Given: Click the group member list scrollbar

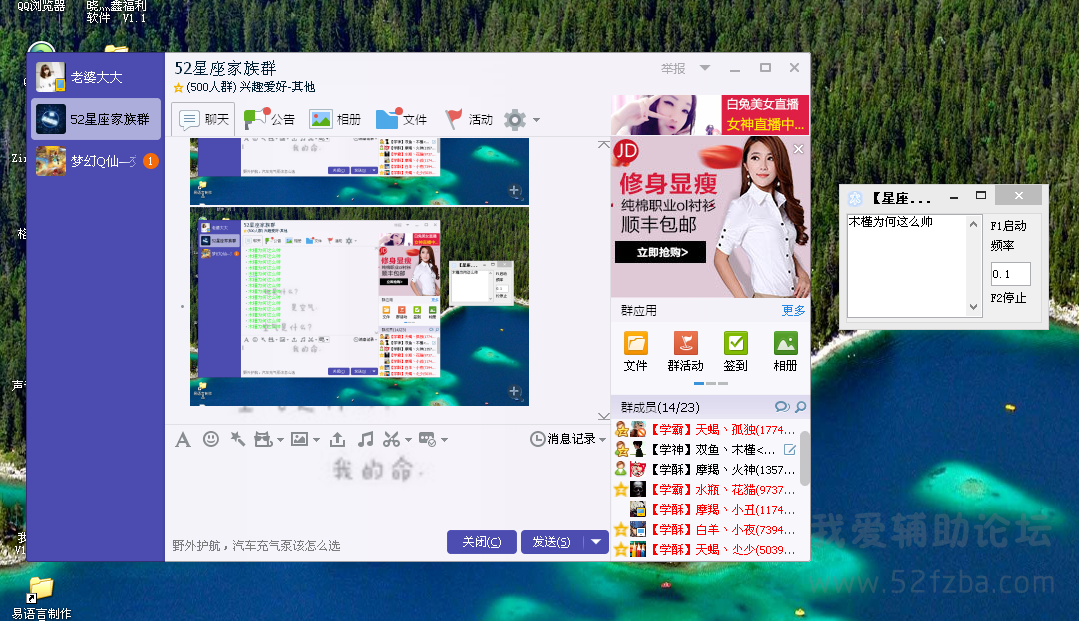Looking at the screenshot, I should (x=805, y=460).
